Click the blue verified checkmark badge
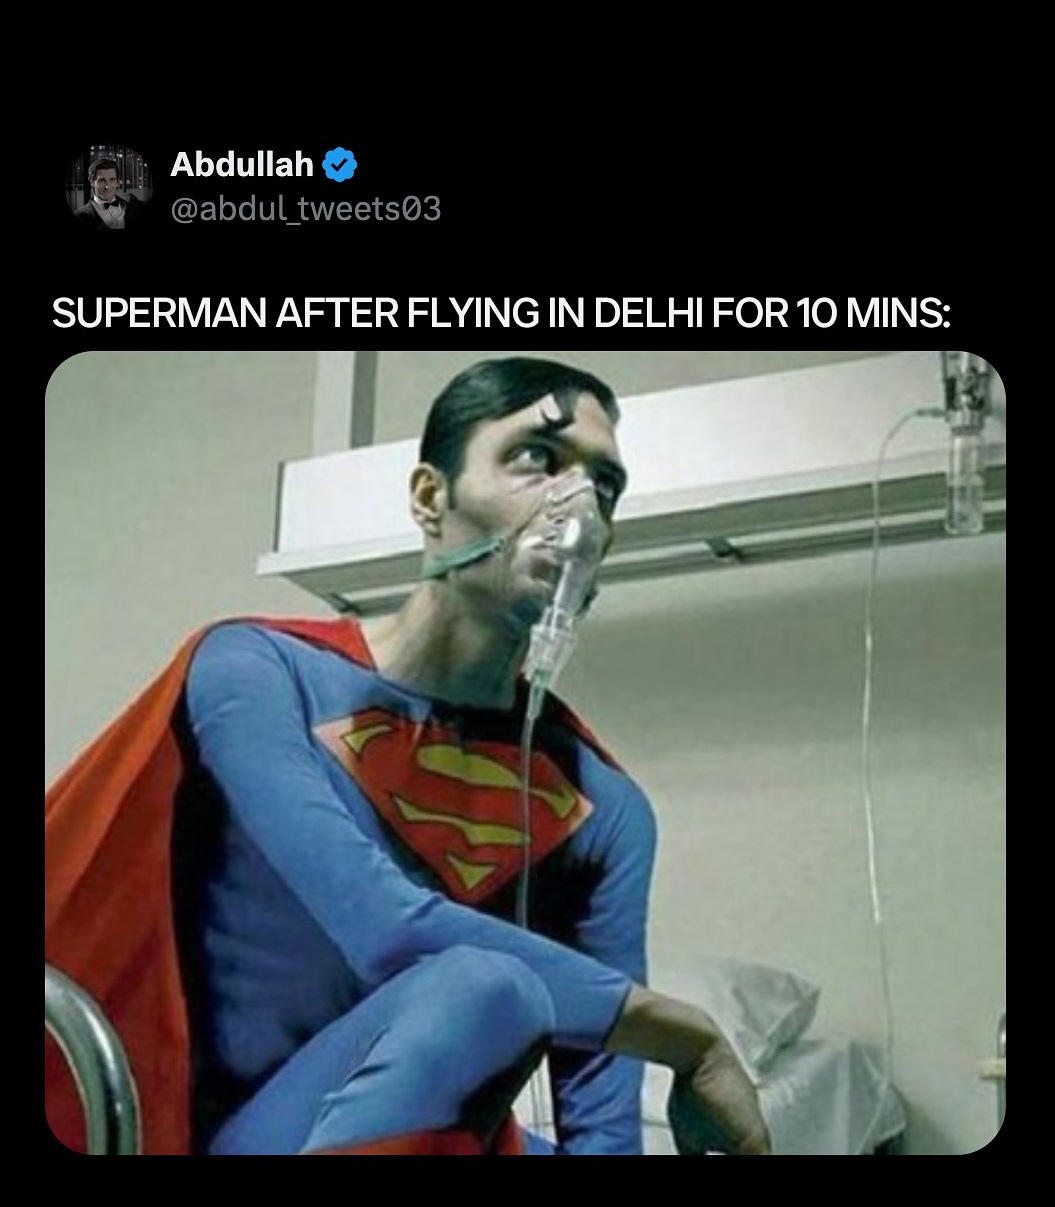This screenshot has width=1055, height=1207. (341, 164)
